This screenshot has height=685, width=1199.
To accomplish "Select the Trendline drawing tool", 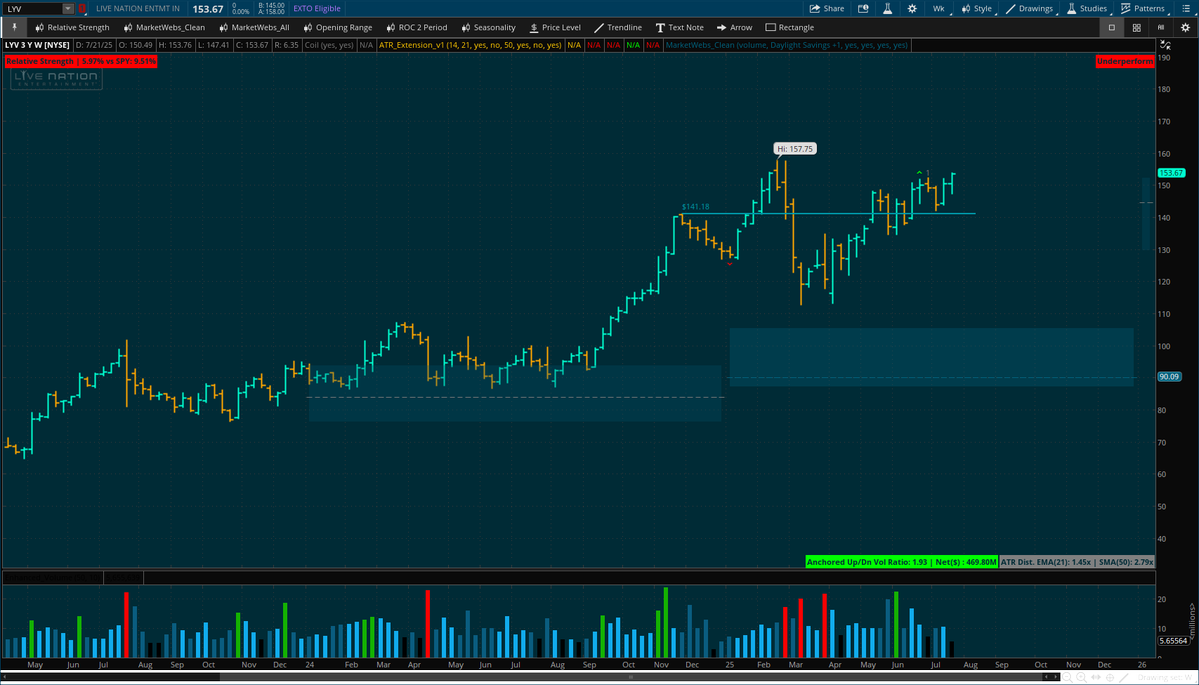I will pyautogui.click(x=617, y=28).
